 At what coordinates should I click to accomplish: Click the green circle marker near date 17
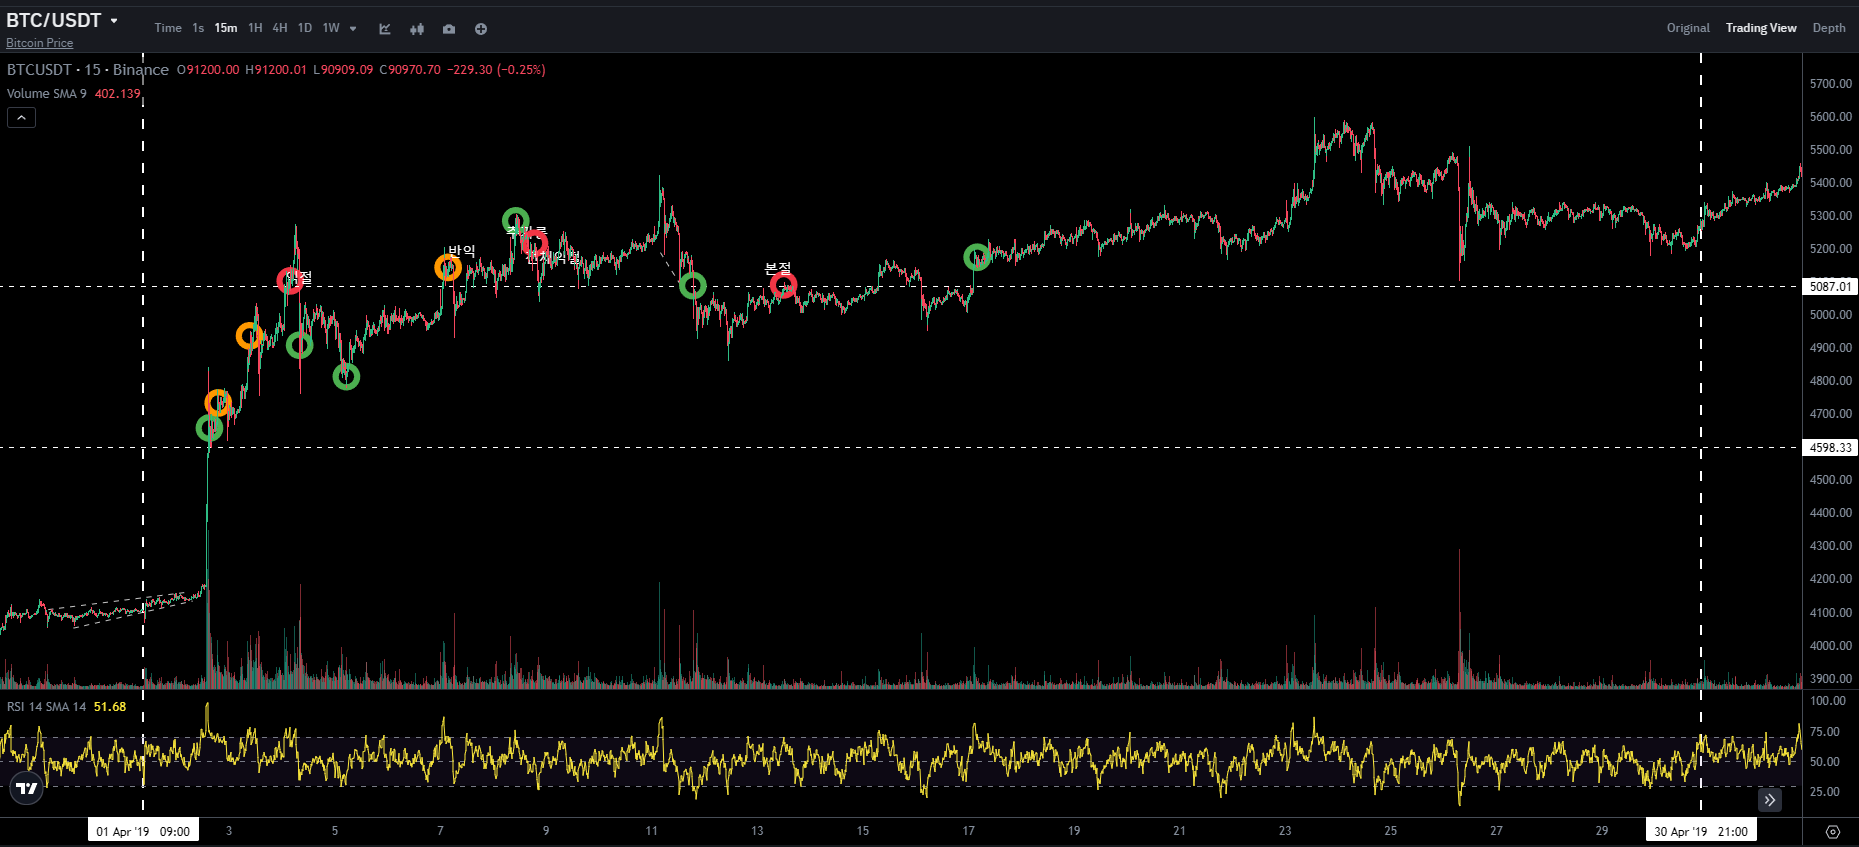tap(977, 257)
